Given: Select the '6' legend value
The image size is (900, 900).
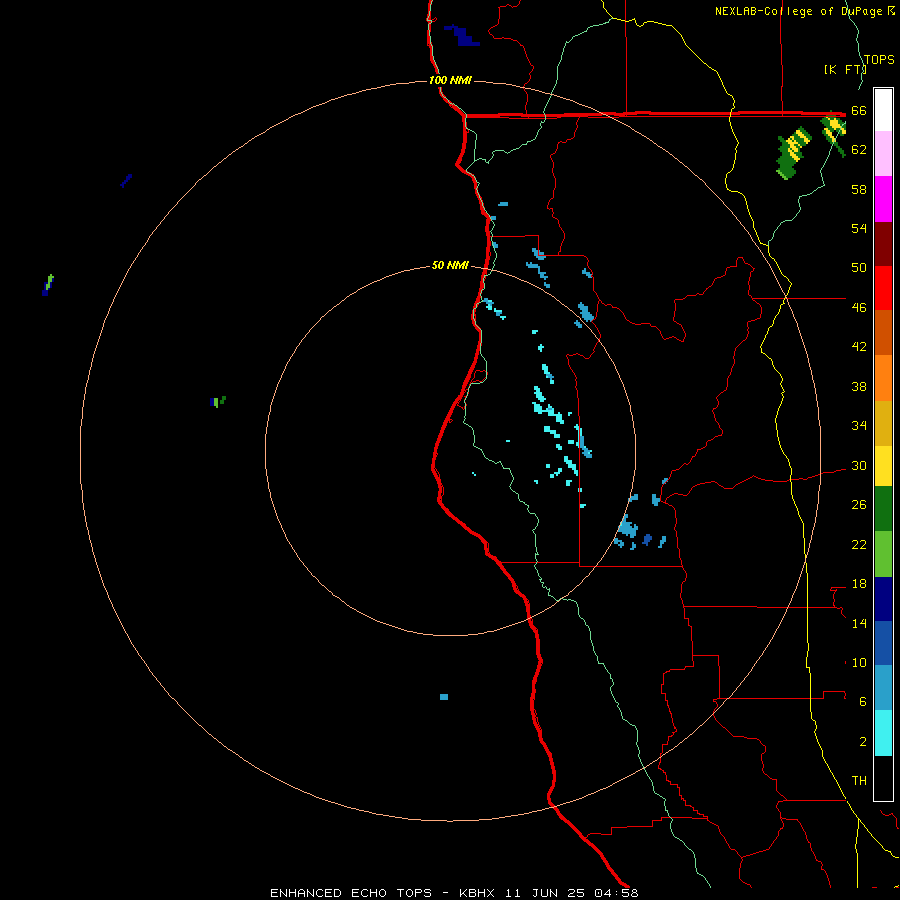Looking at the screenshot, I should tap(863, 702).
